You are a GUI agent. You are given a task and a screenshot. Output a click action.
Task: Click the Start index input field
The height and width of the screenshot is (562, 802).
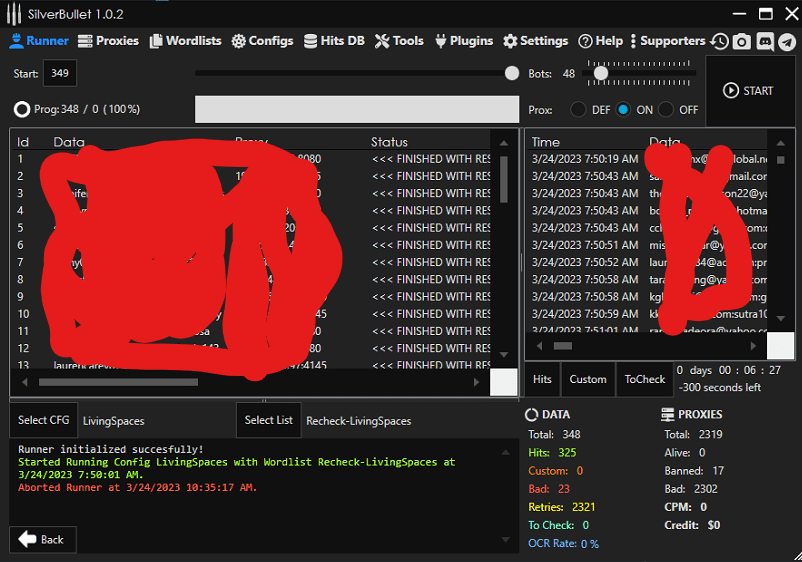[60, 73]
